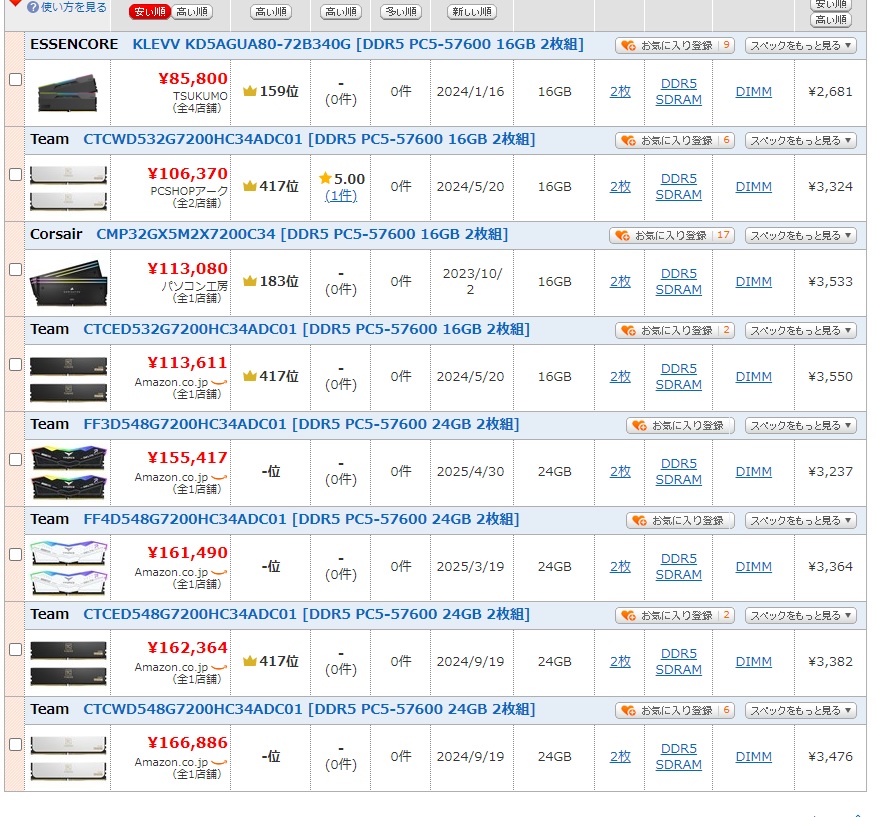877x817 pixels.
Task: Open スペックをもっと見る for Team CTCED548G7200HC34ADC01
Action: click(x=800, y=616)
